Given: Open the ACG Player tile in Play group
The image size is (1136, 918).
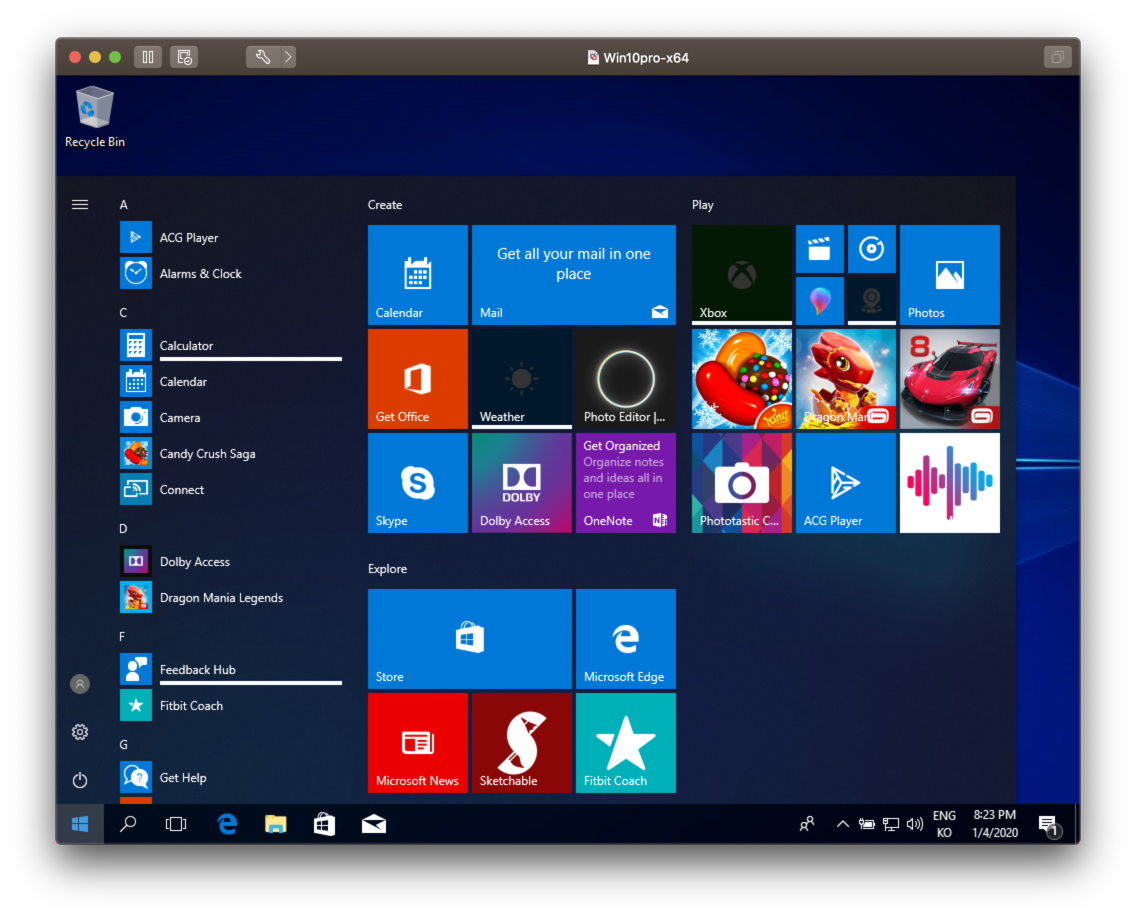Looking at the screenshot, I should (x=845, y=483).
